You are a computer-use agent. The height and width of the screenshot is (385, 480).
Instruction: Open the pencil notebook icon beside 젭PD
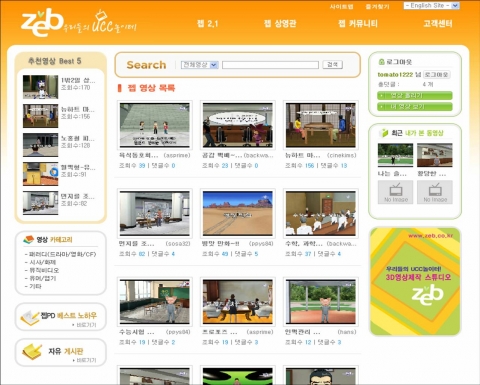tap(30, 318)
